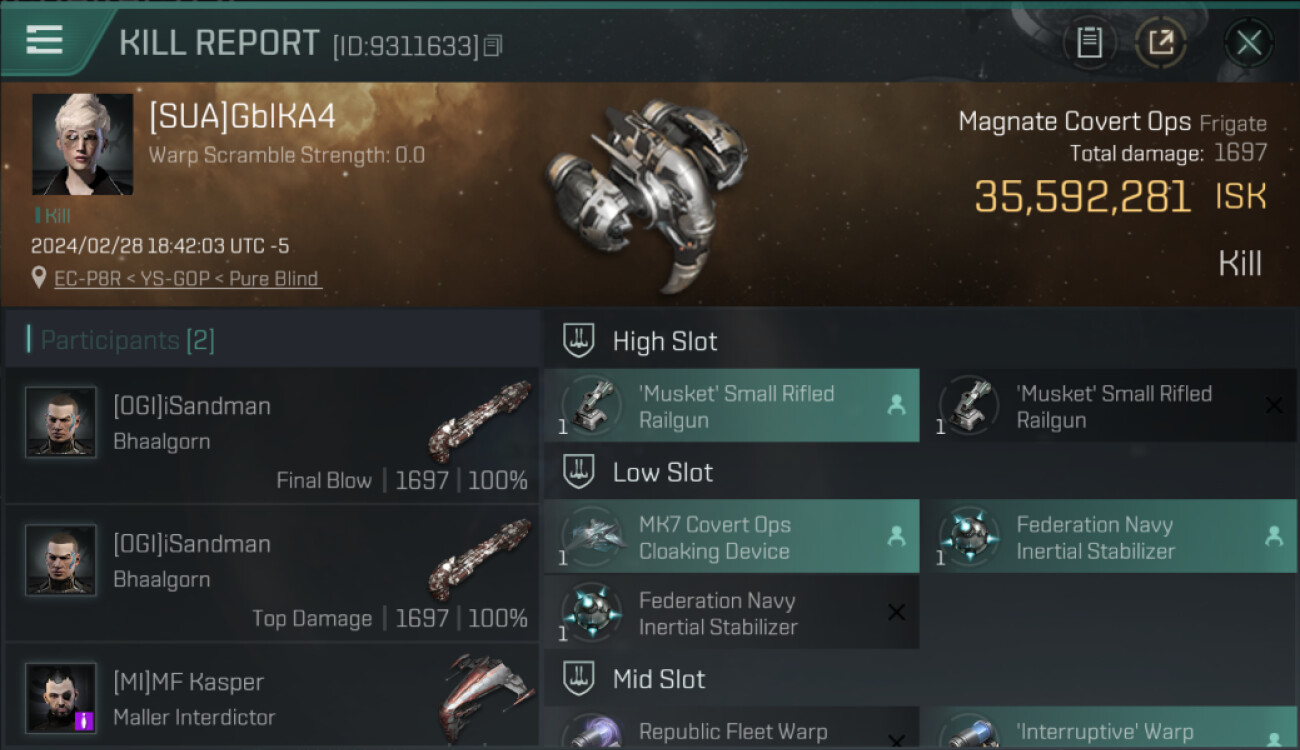
Task: Close the kill report window
Action: point(1248,43)
